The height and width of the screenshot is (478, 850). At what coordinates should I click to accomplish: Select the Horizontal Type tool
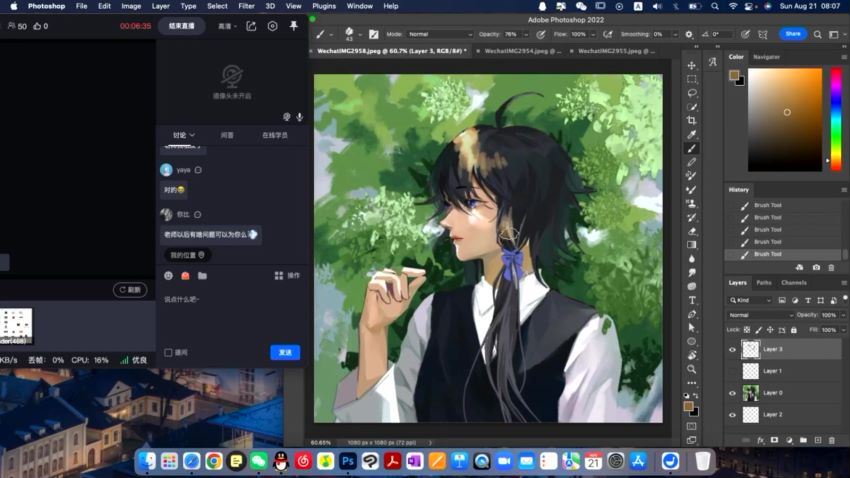pos(691,300)
